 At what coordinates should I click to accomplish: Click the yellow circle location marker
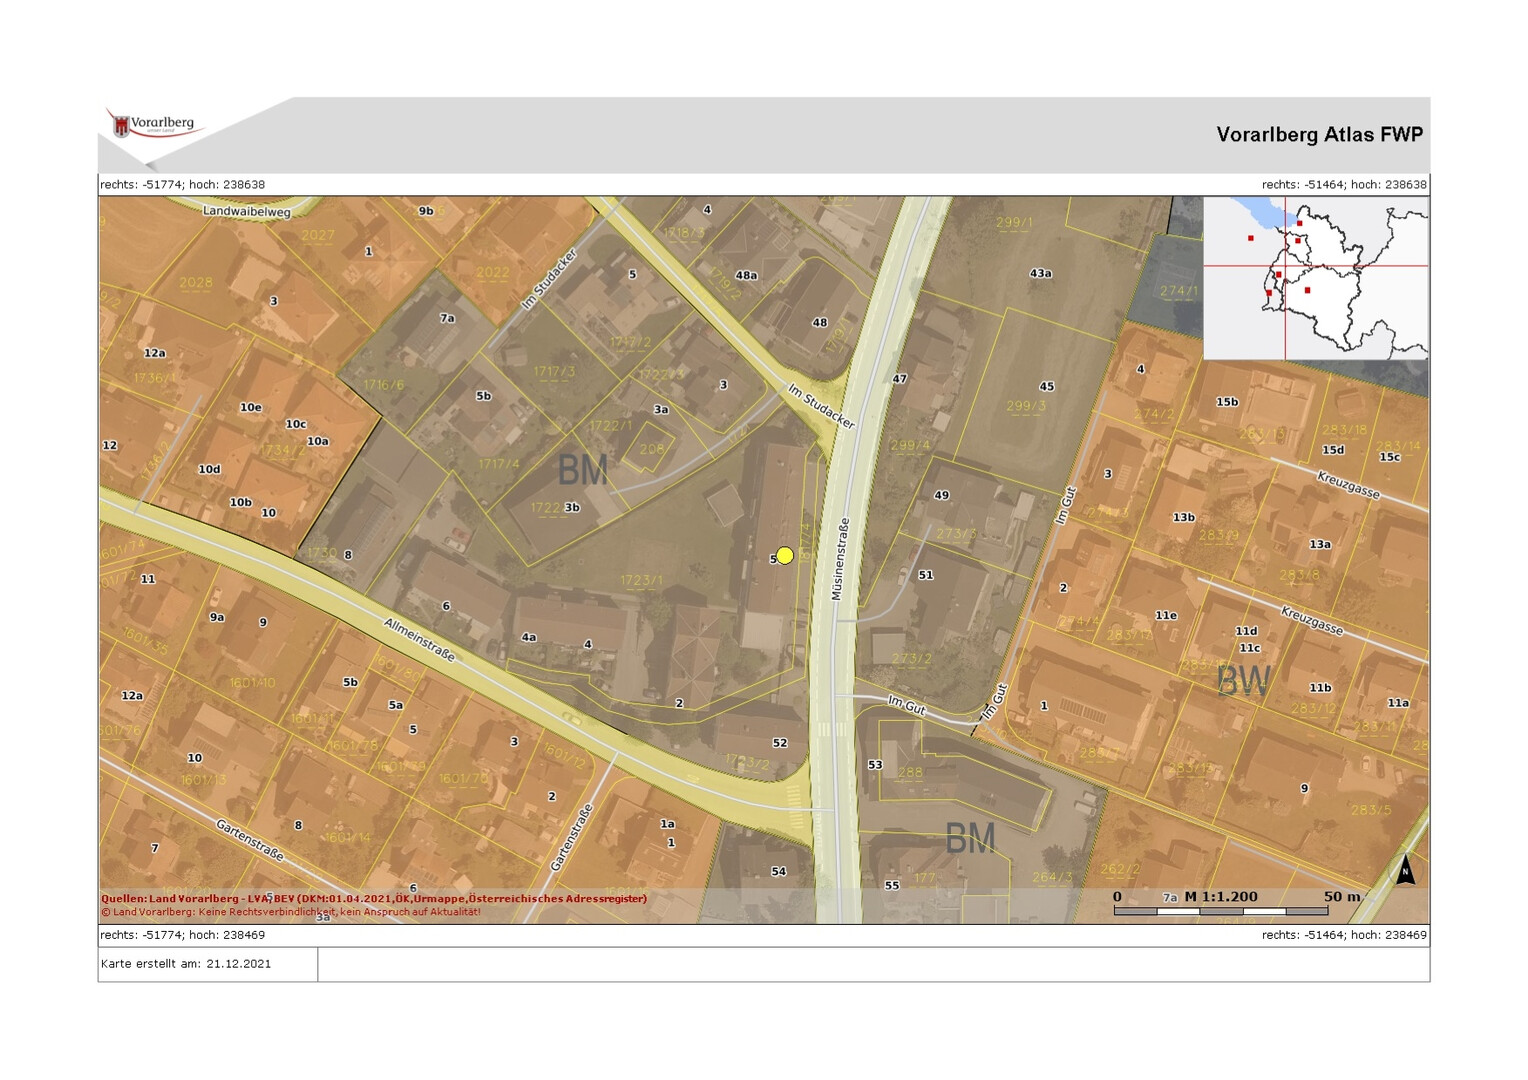[x=785, y=555]
